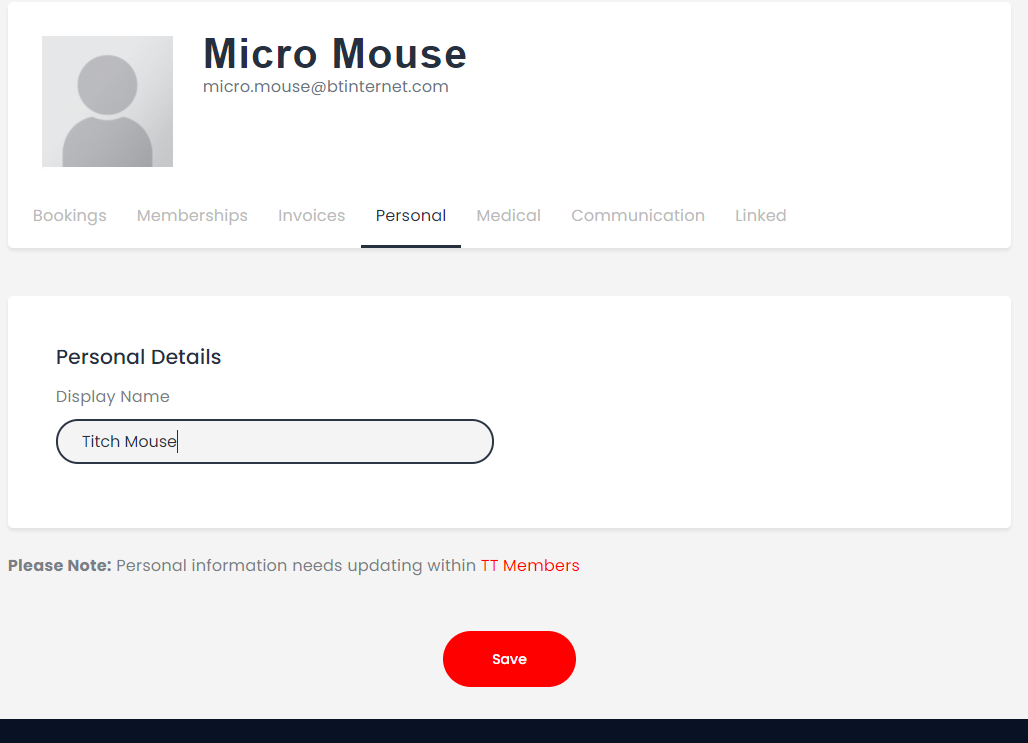
Task: Click the Save button
Action: (509, 658)
